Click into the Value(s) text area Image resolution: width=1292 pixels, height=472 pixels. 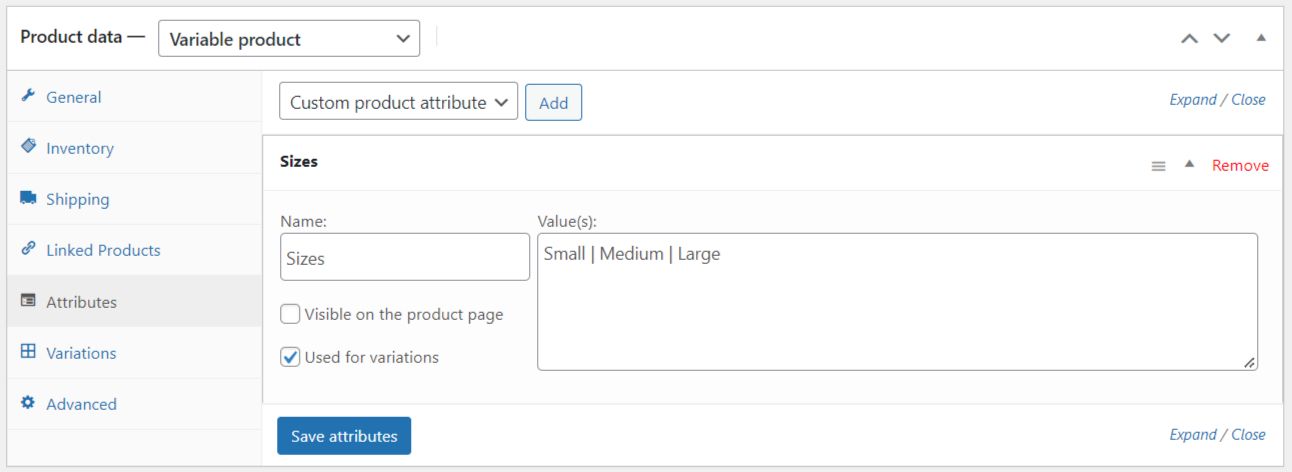coord(897,302)
